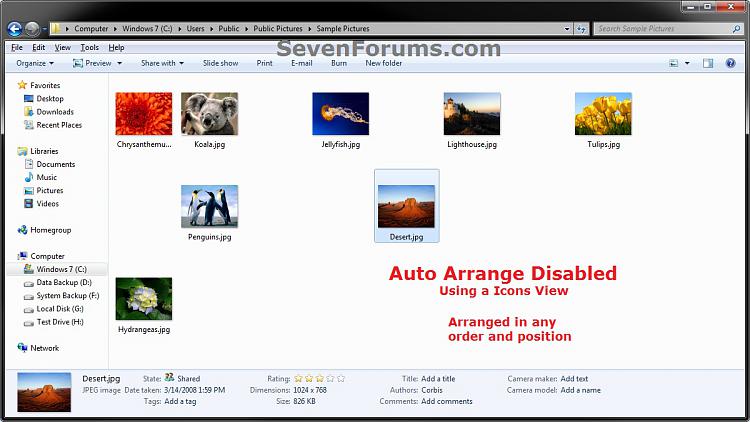750x422 pixels.
Task: Open the Edit menu
Action: click(x=39, y=47)
